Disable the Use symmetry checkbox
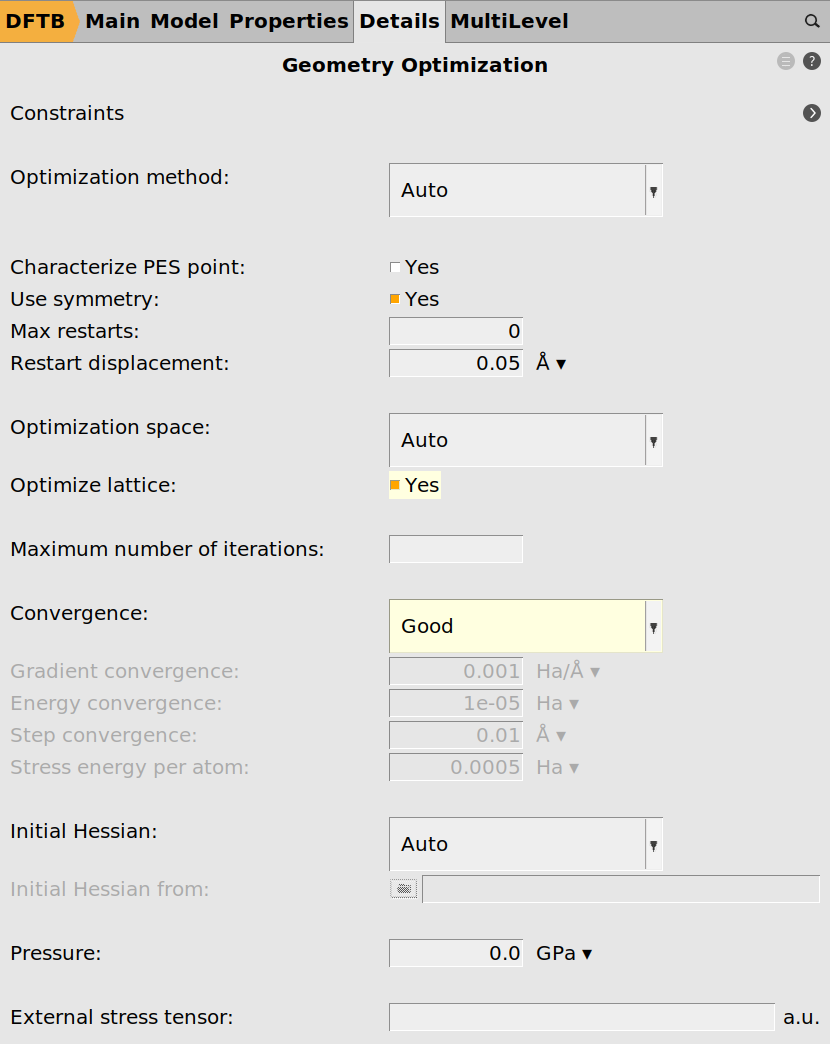This screenshot has height=1044, width=830. 395,299
